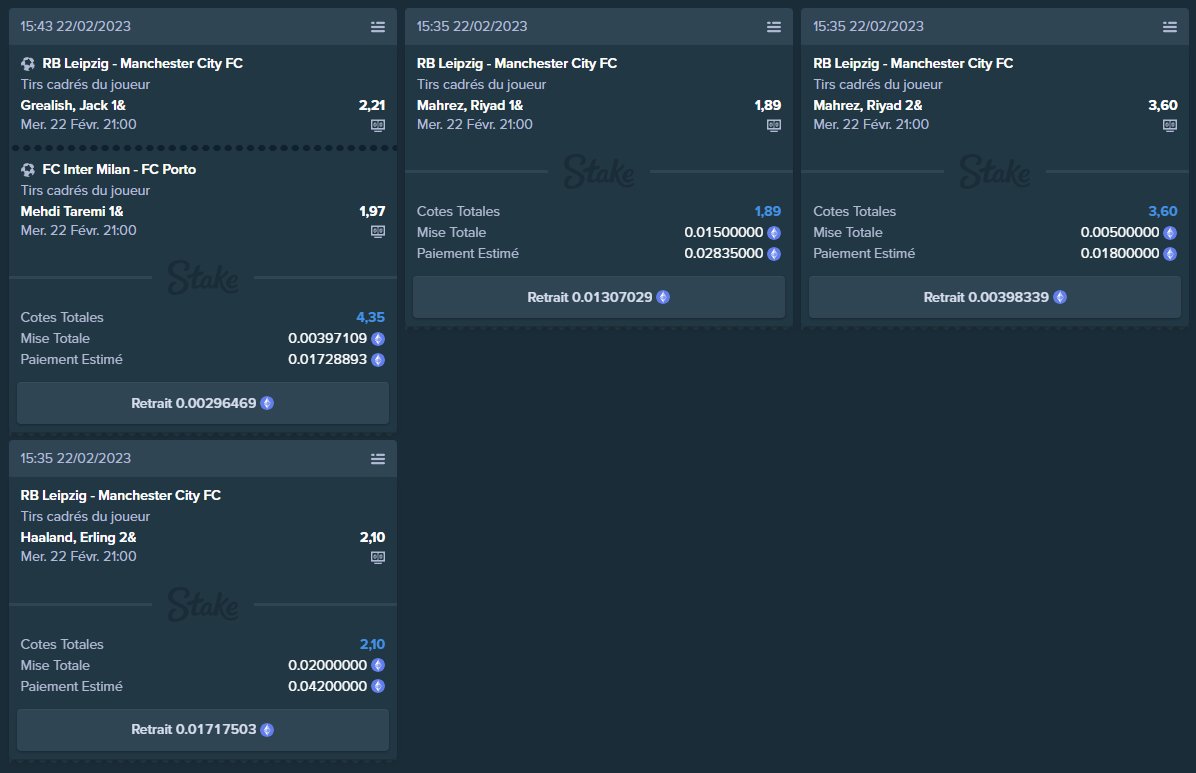Screen dimensions: 1196x773
Task: Open RB Leipzig match link in Mahrez 1& slip
Action: (x=516, y=63)
